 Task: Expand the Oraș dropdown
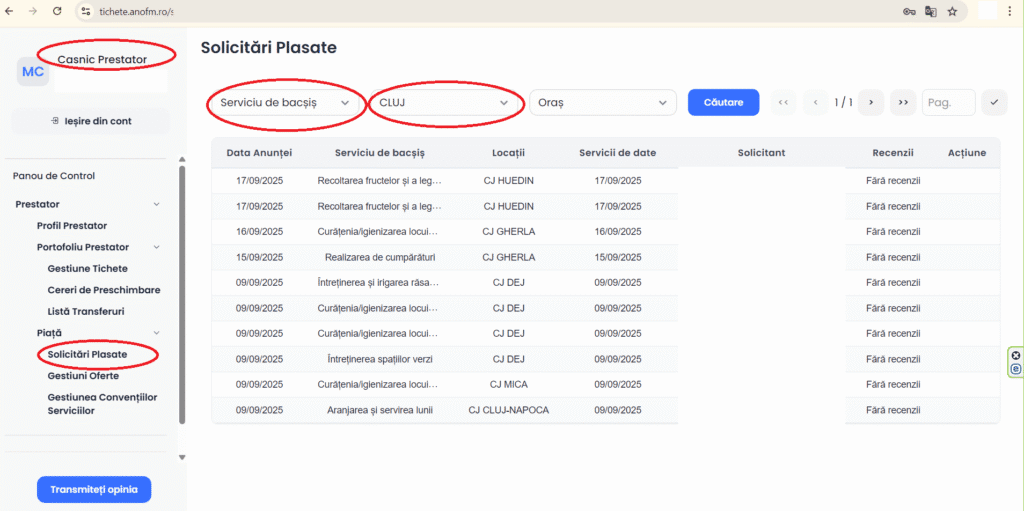point(602,103)
